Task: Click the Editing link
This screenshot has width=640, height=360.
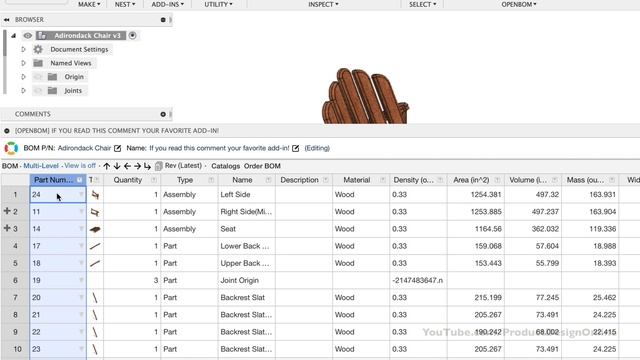Action: [317, 148]
